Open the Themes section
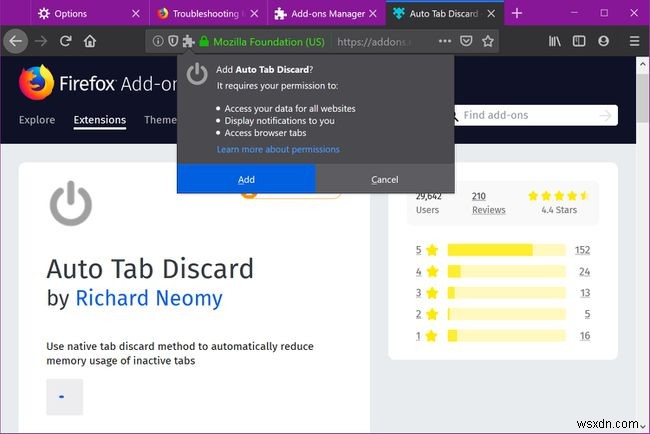Viewport: 650px width, 434px height. tap(160, 120)
